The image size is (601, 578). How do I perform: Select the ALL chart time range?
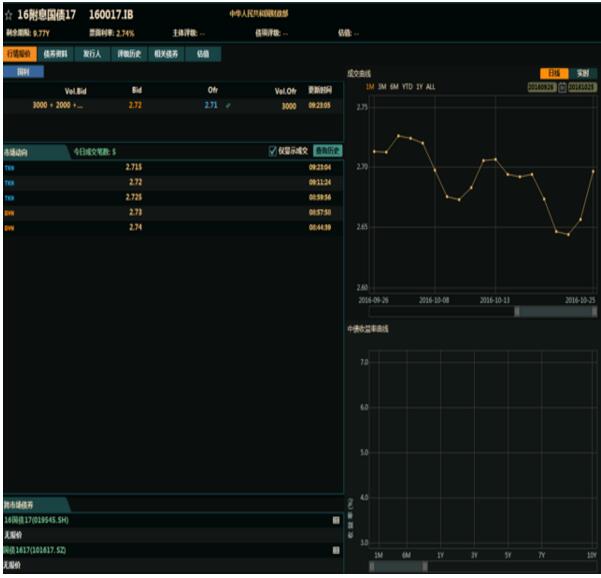click(x=430, y=87)
